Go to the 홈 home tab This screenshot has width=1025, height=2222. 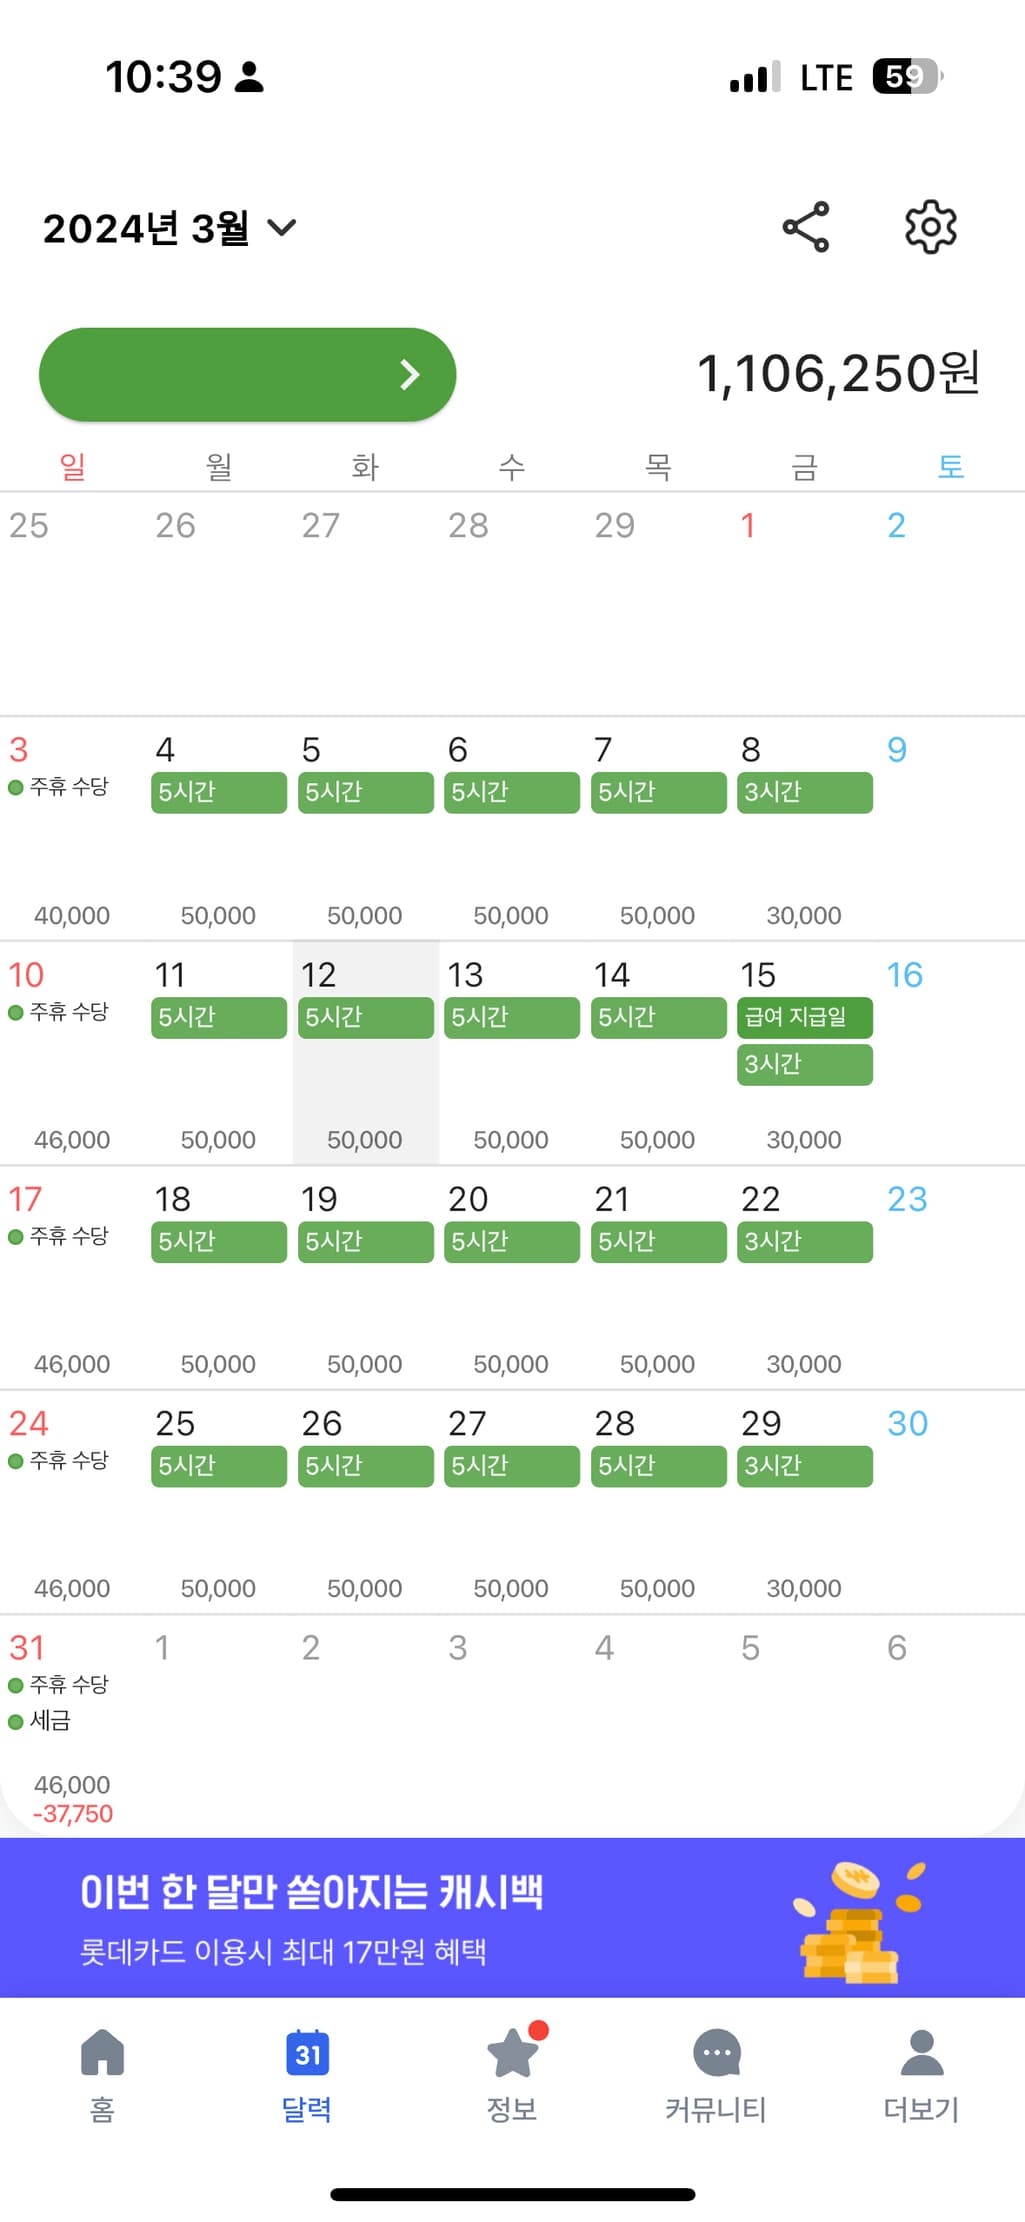[102, 2075]
